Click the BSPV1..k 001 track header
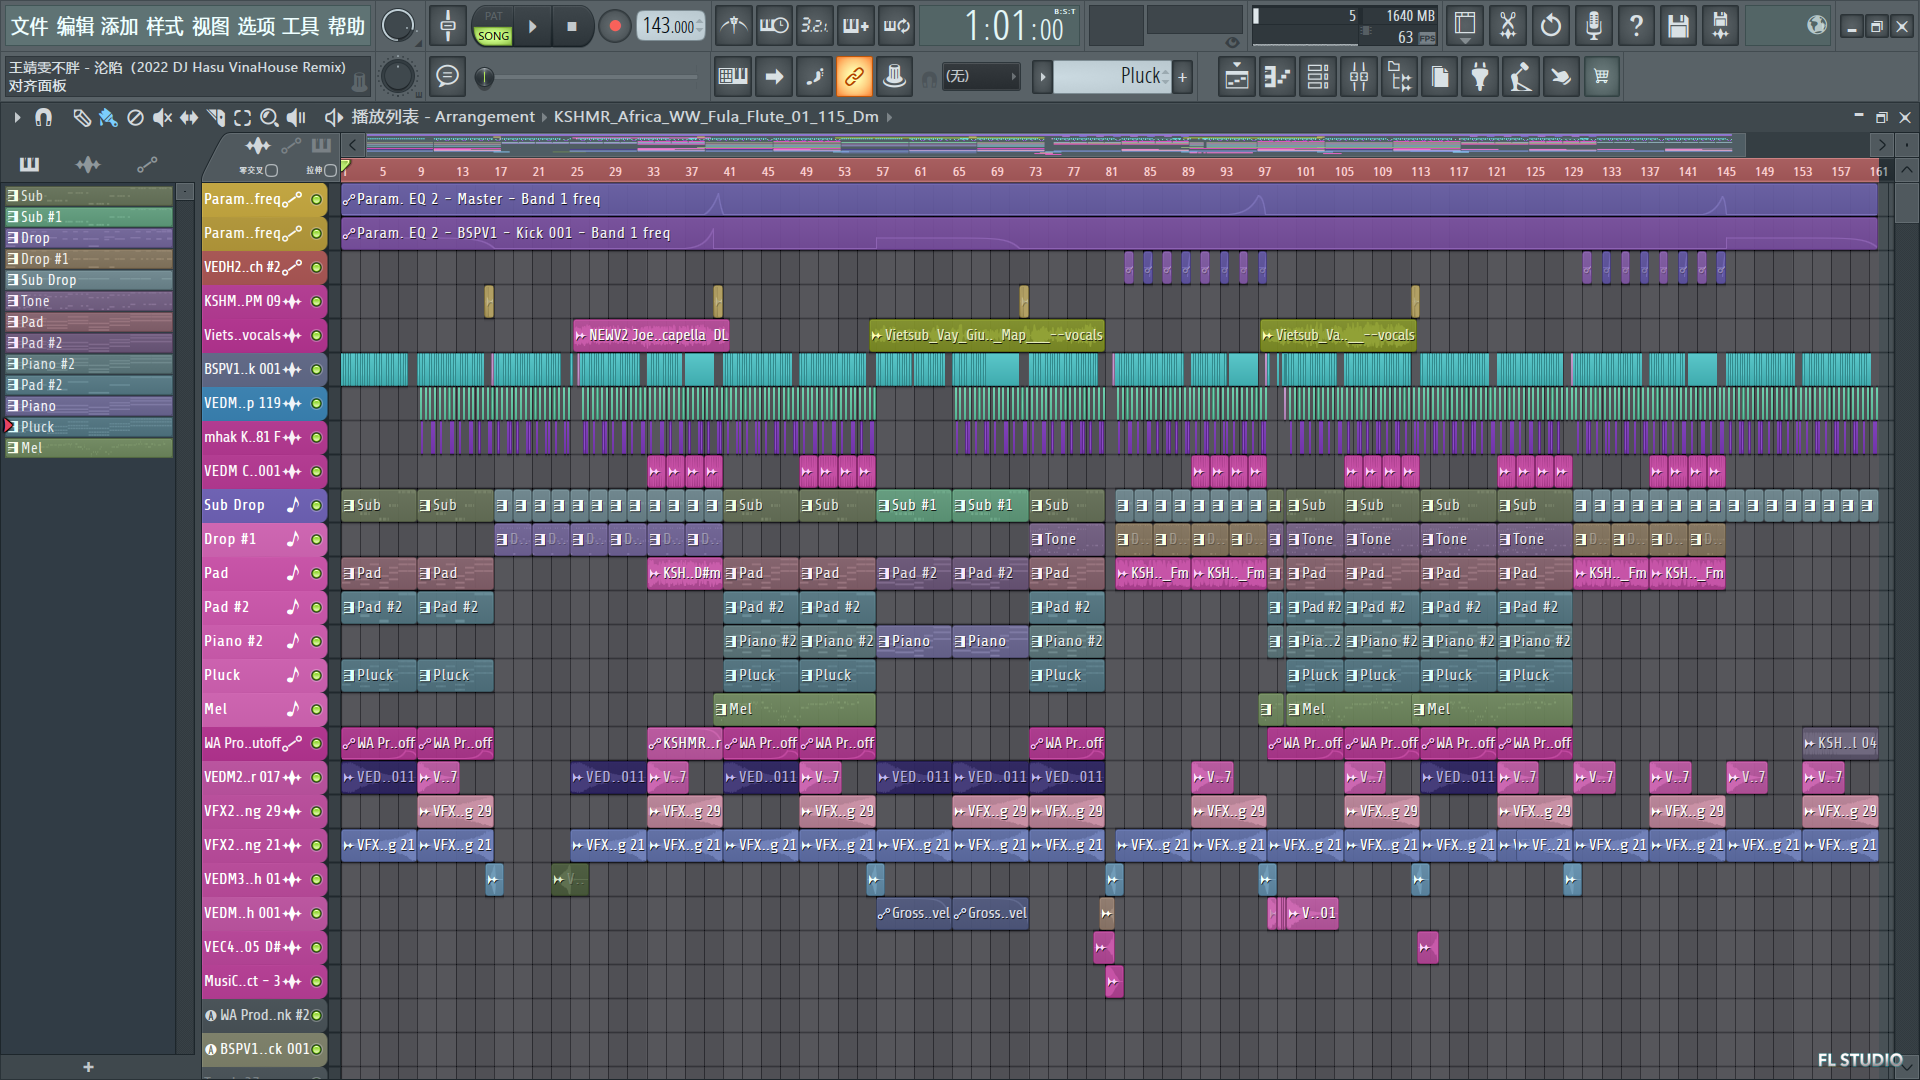 click(264, 369)
